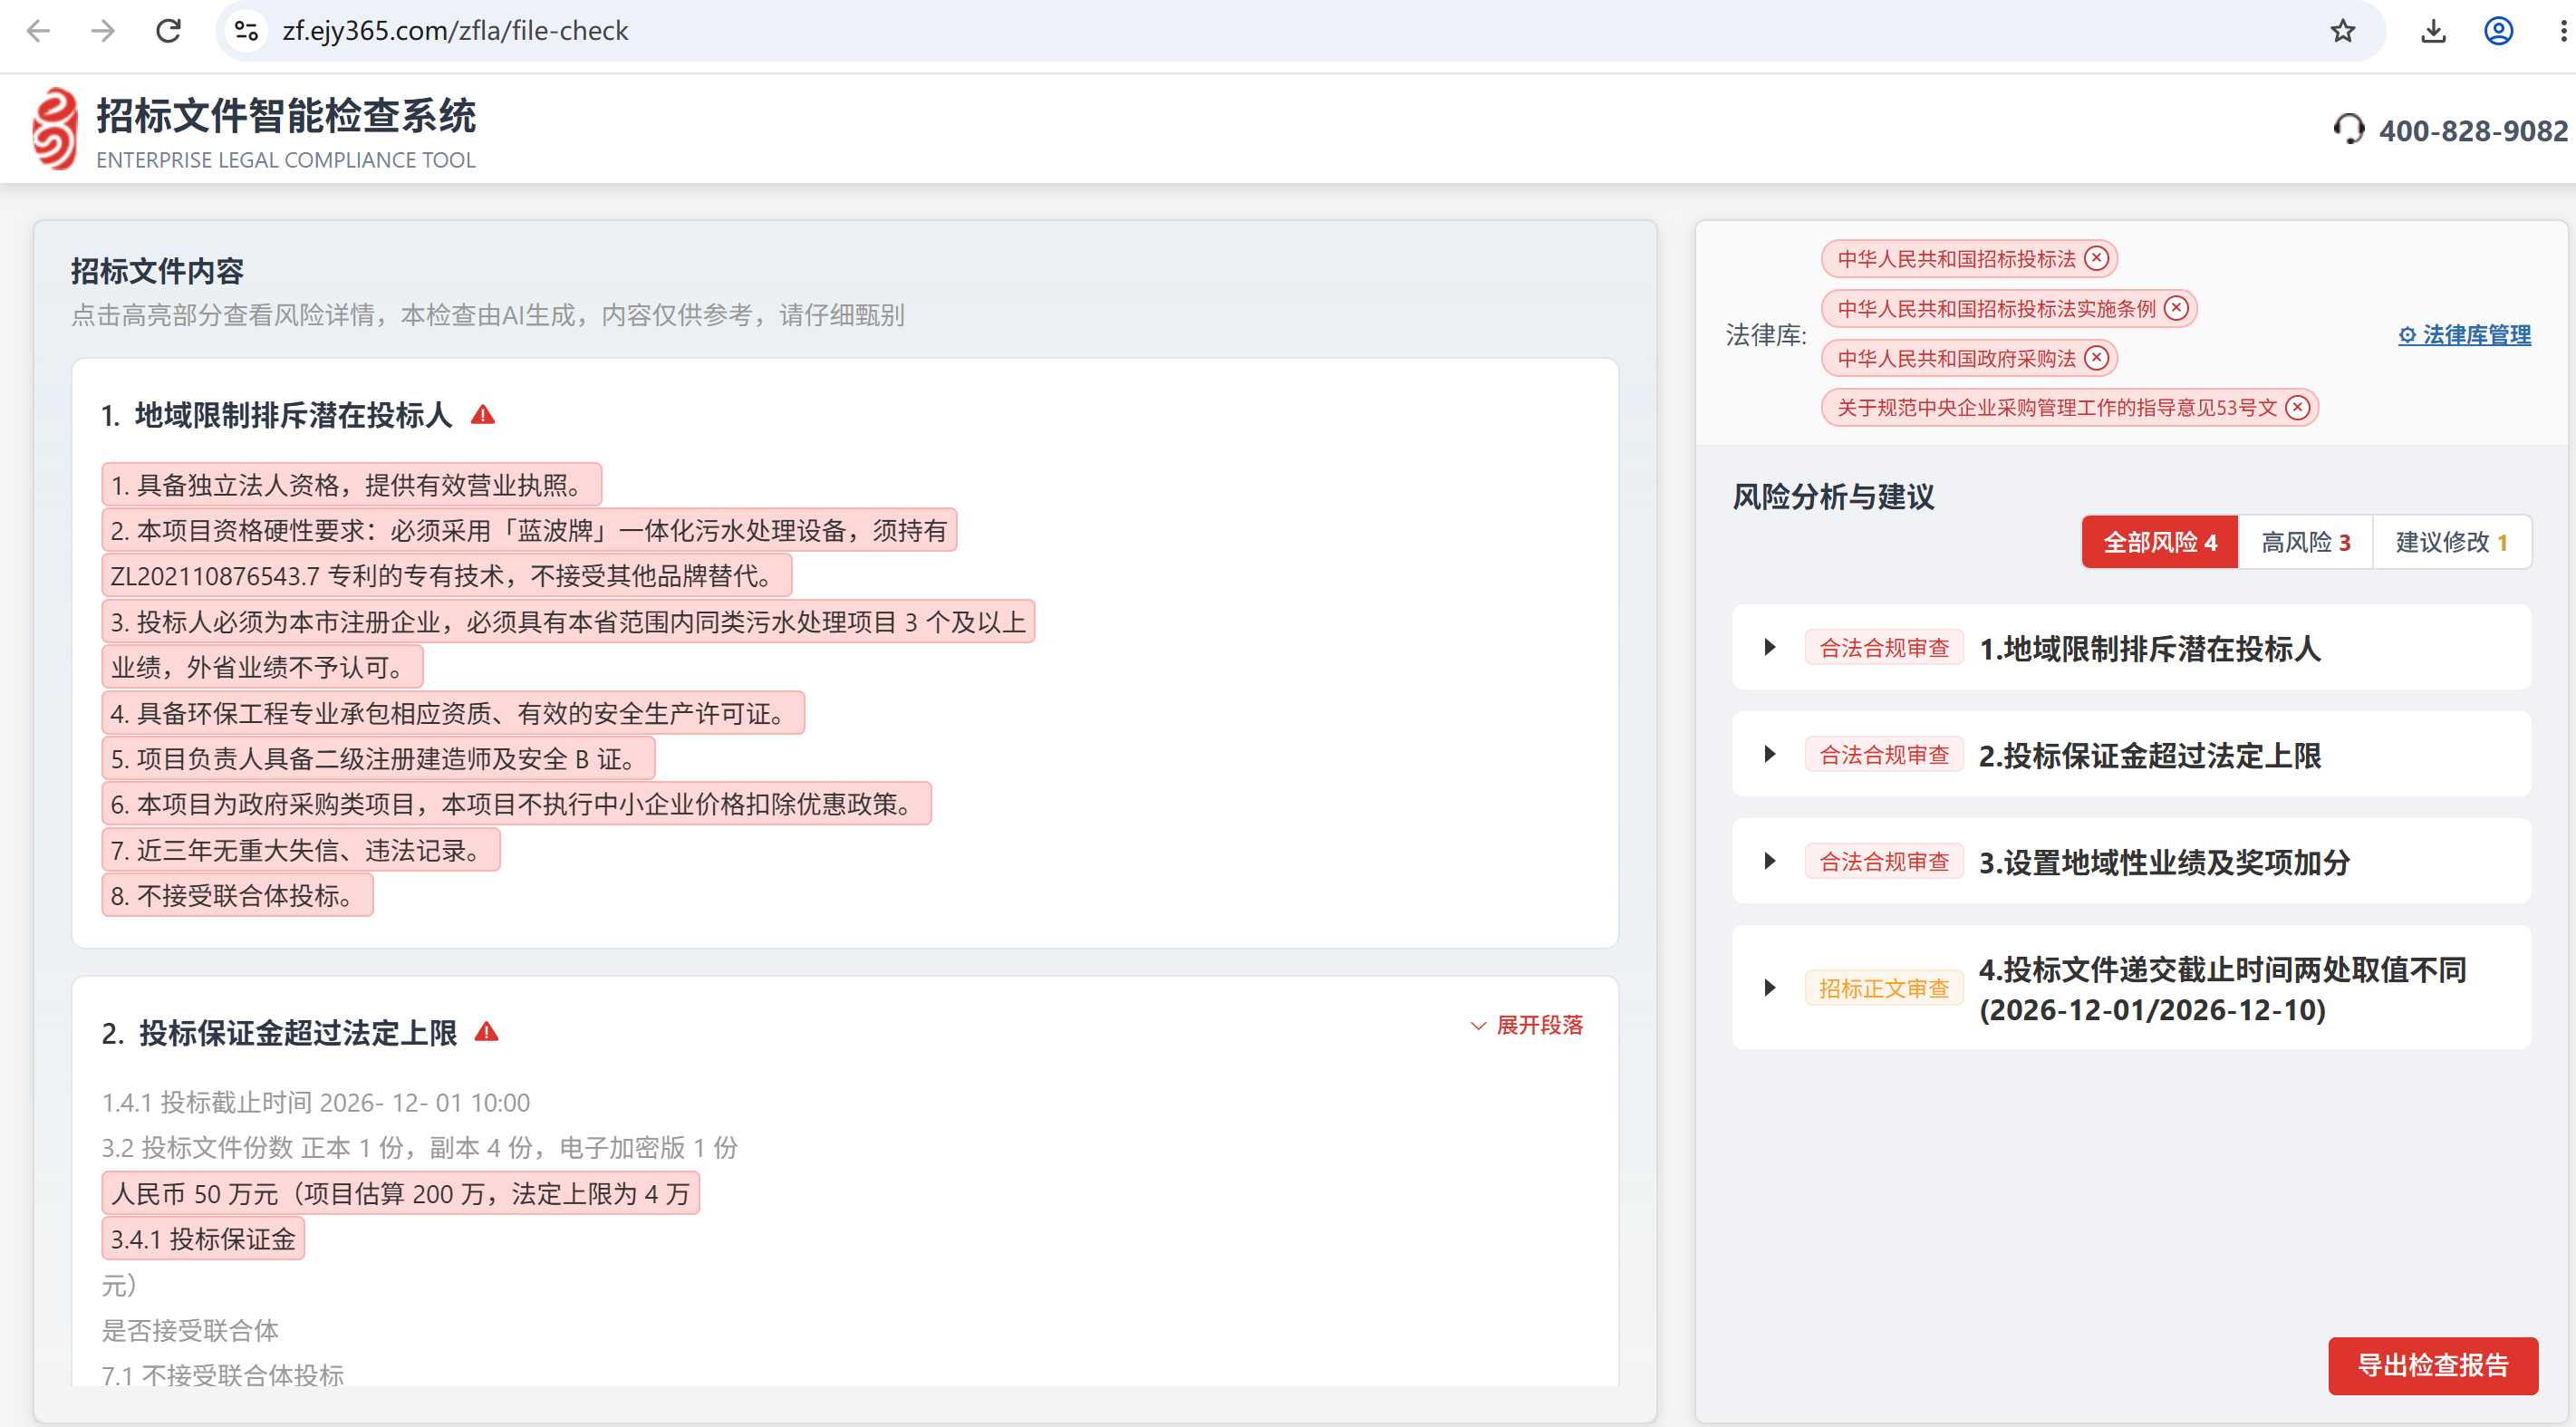Click the red system logo icon
2576x1427 pixels.
coord(55,129)
